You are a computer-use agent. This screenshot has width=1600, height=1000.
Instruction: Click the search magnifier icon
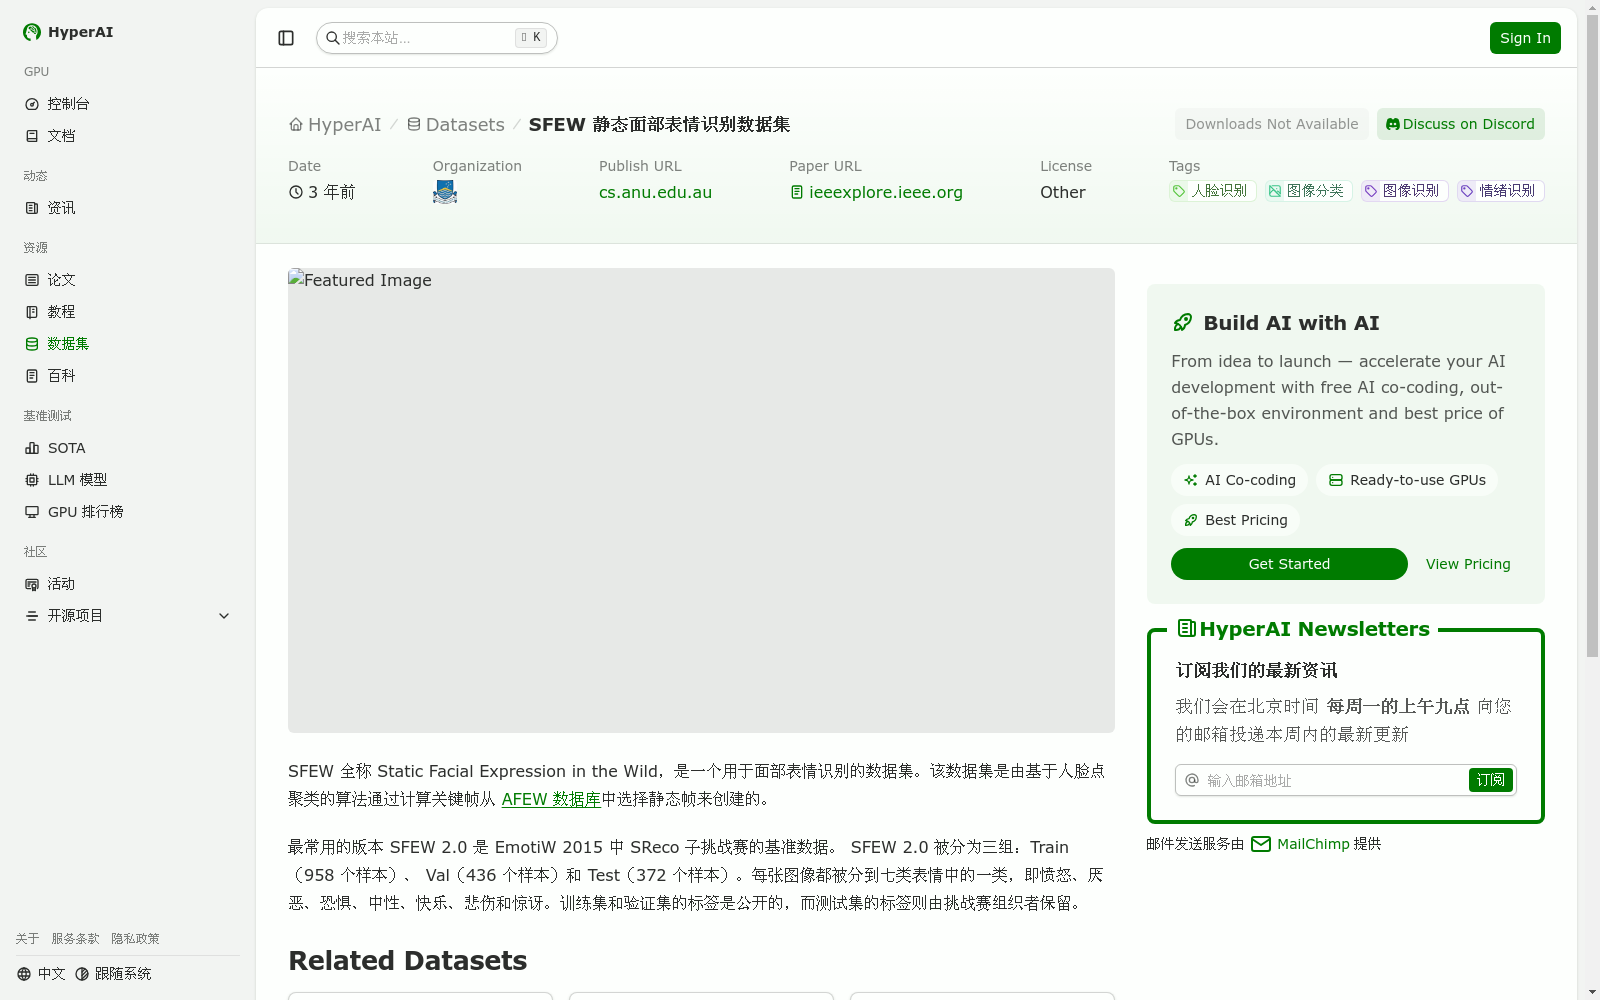[333, 38]
